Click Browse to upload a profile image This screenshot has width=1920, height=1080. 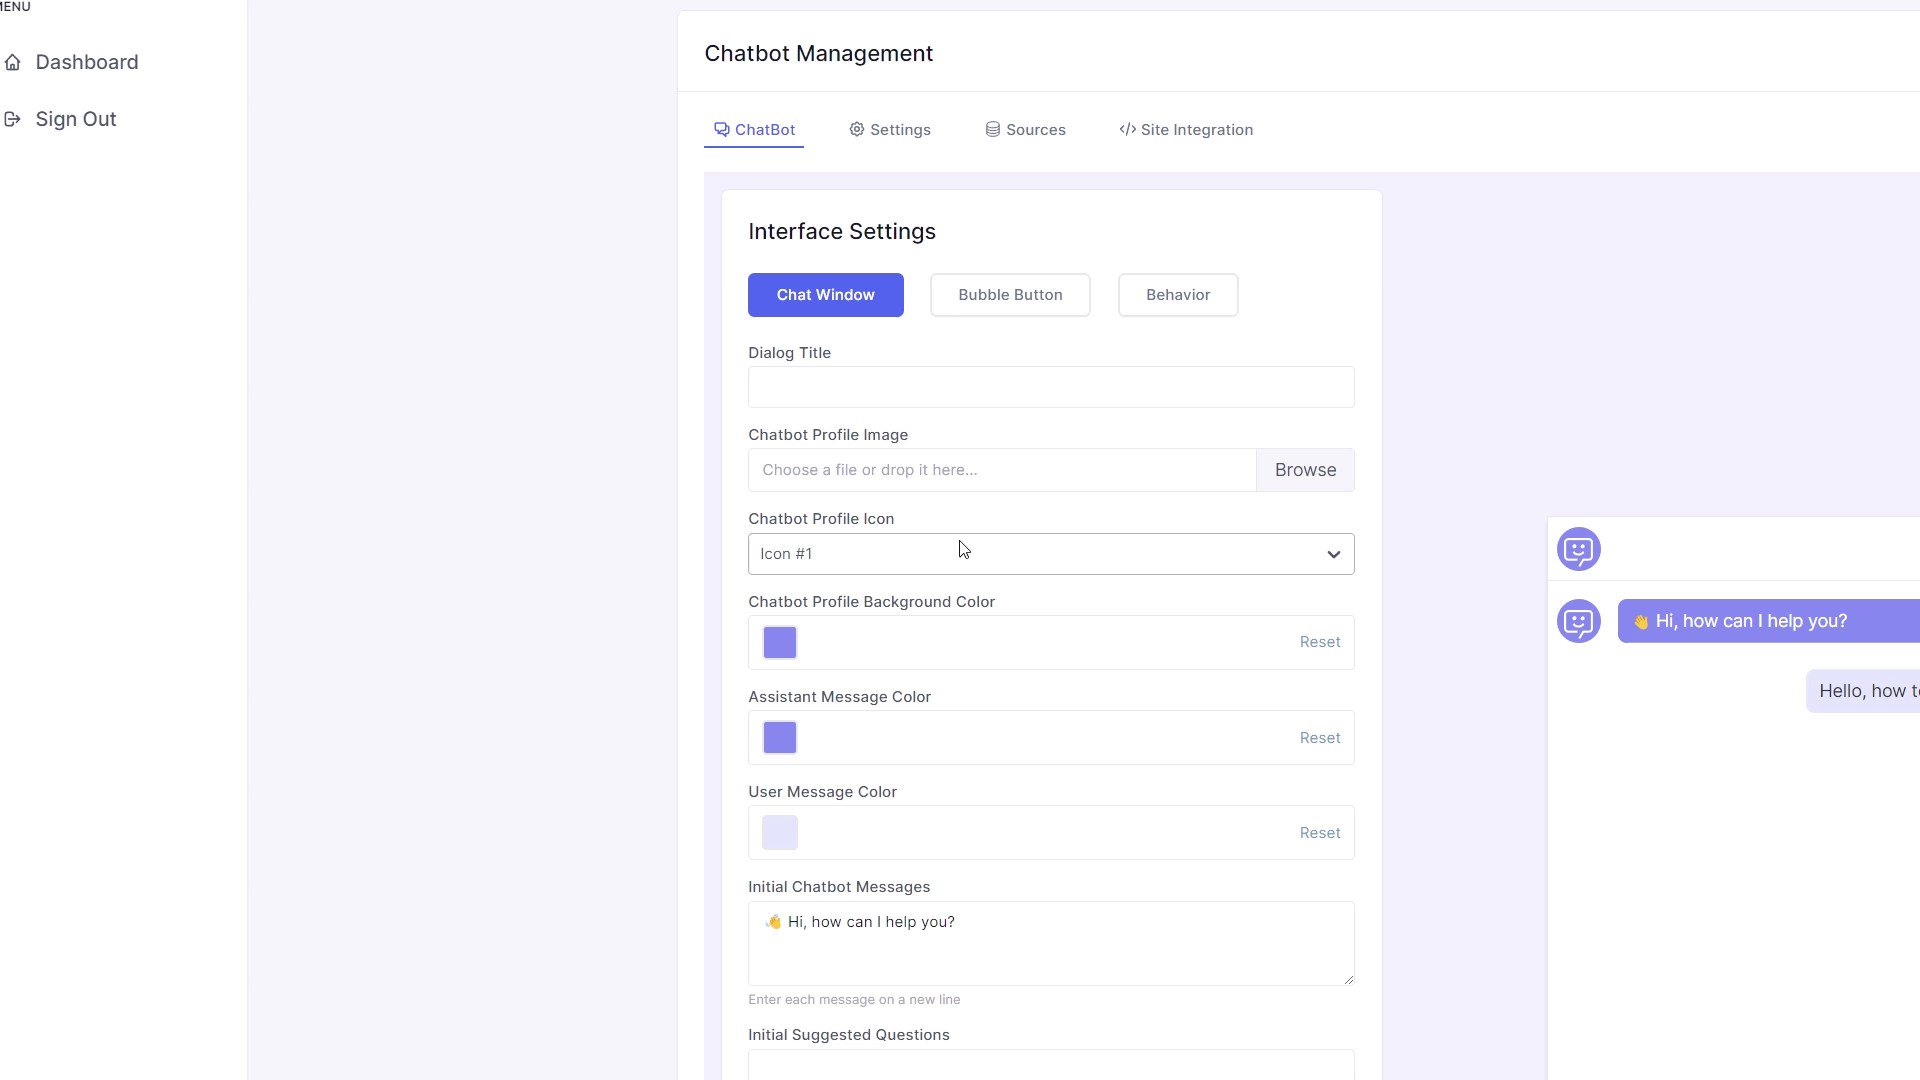1305,470
